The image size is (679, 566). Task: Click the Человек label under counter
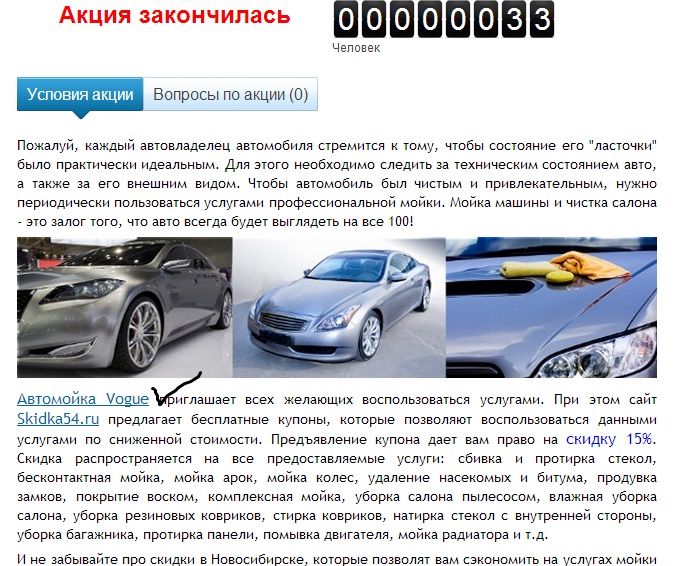pos(356,48)
